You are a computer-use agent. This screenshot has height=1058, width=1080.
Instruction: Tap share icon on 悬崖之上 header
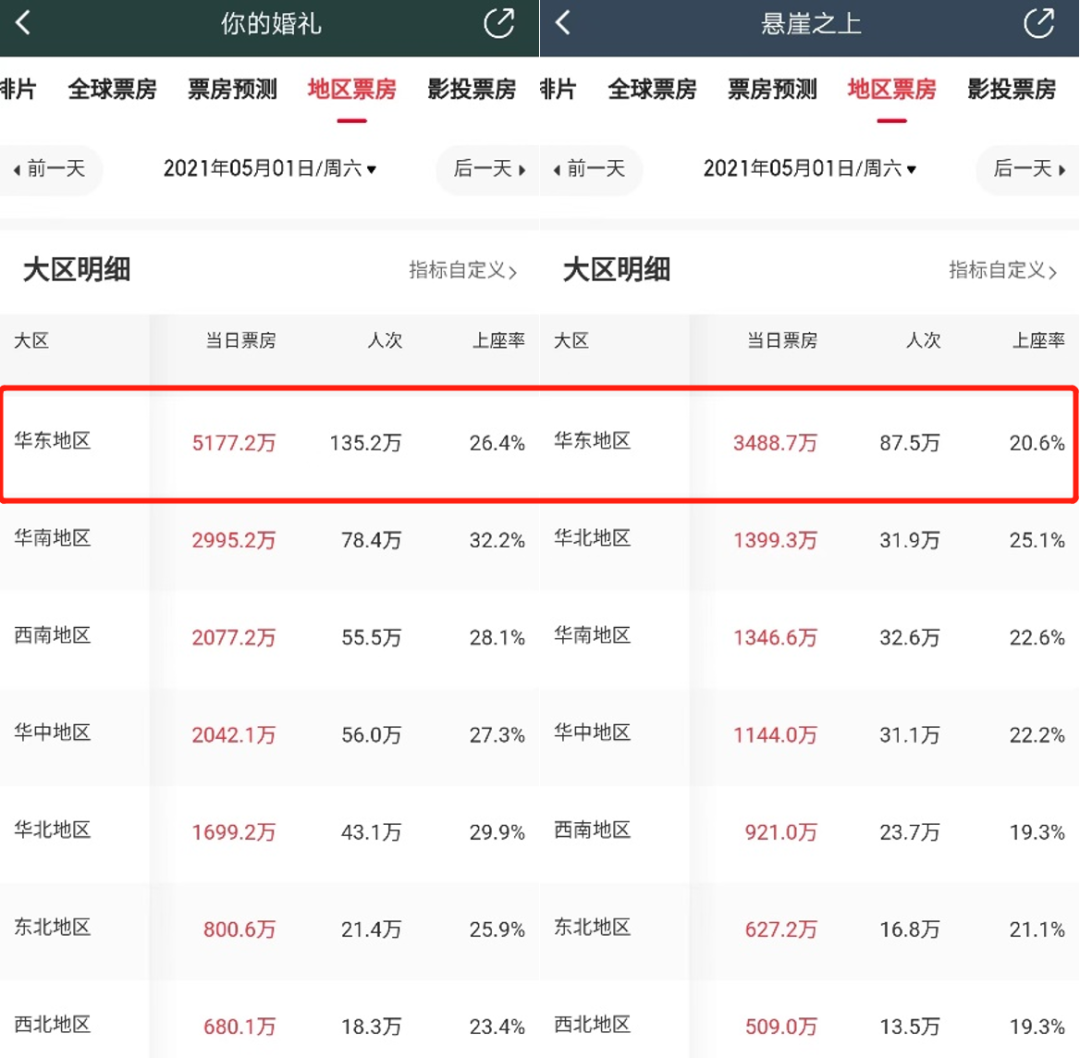(x=1039, y=23)
